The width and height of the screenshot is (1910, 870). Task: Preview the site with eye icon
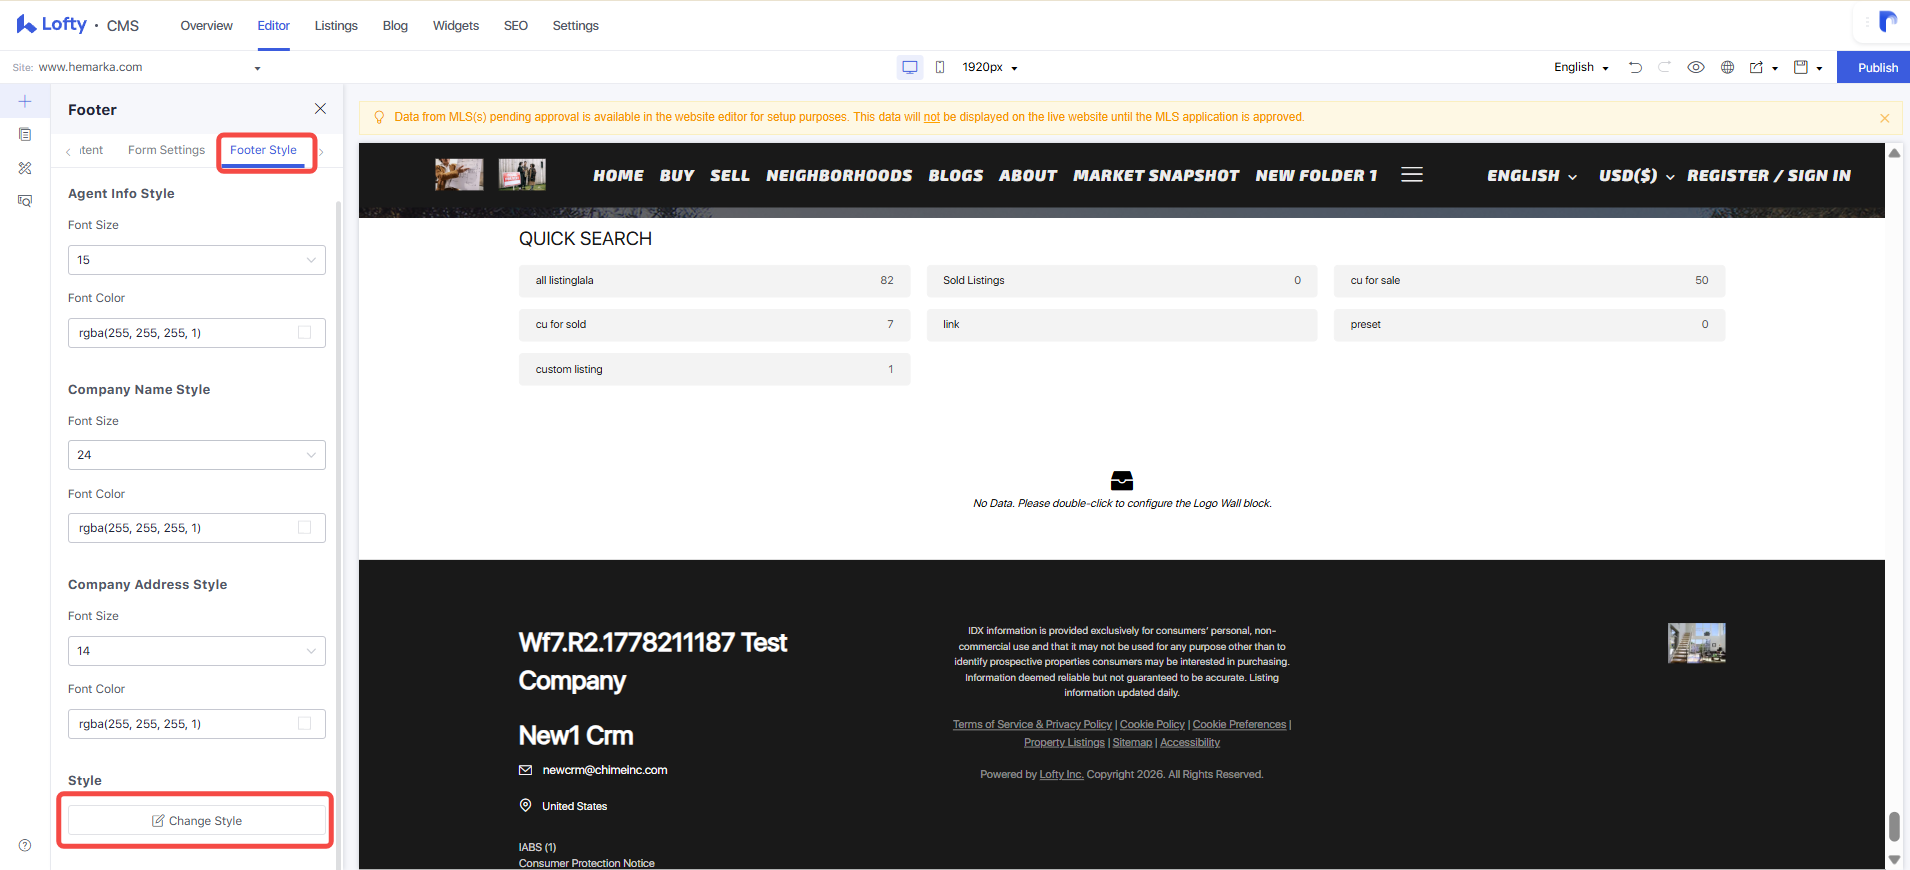click(x=1696, y=67)
